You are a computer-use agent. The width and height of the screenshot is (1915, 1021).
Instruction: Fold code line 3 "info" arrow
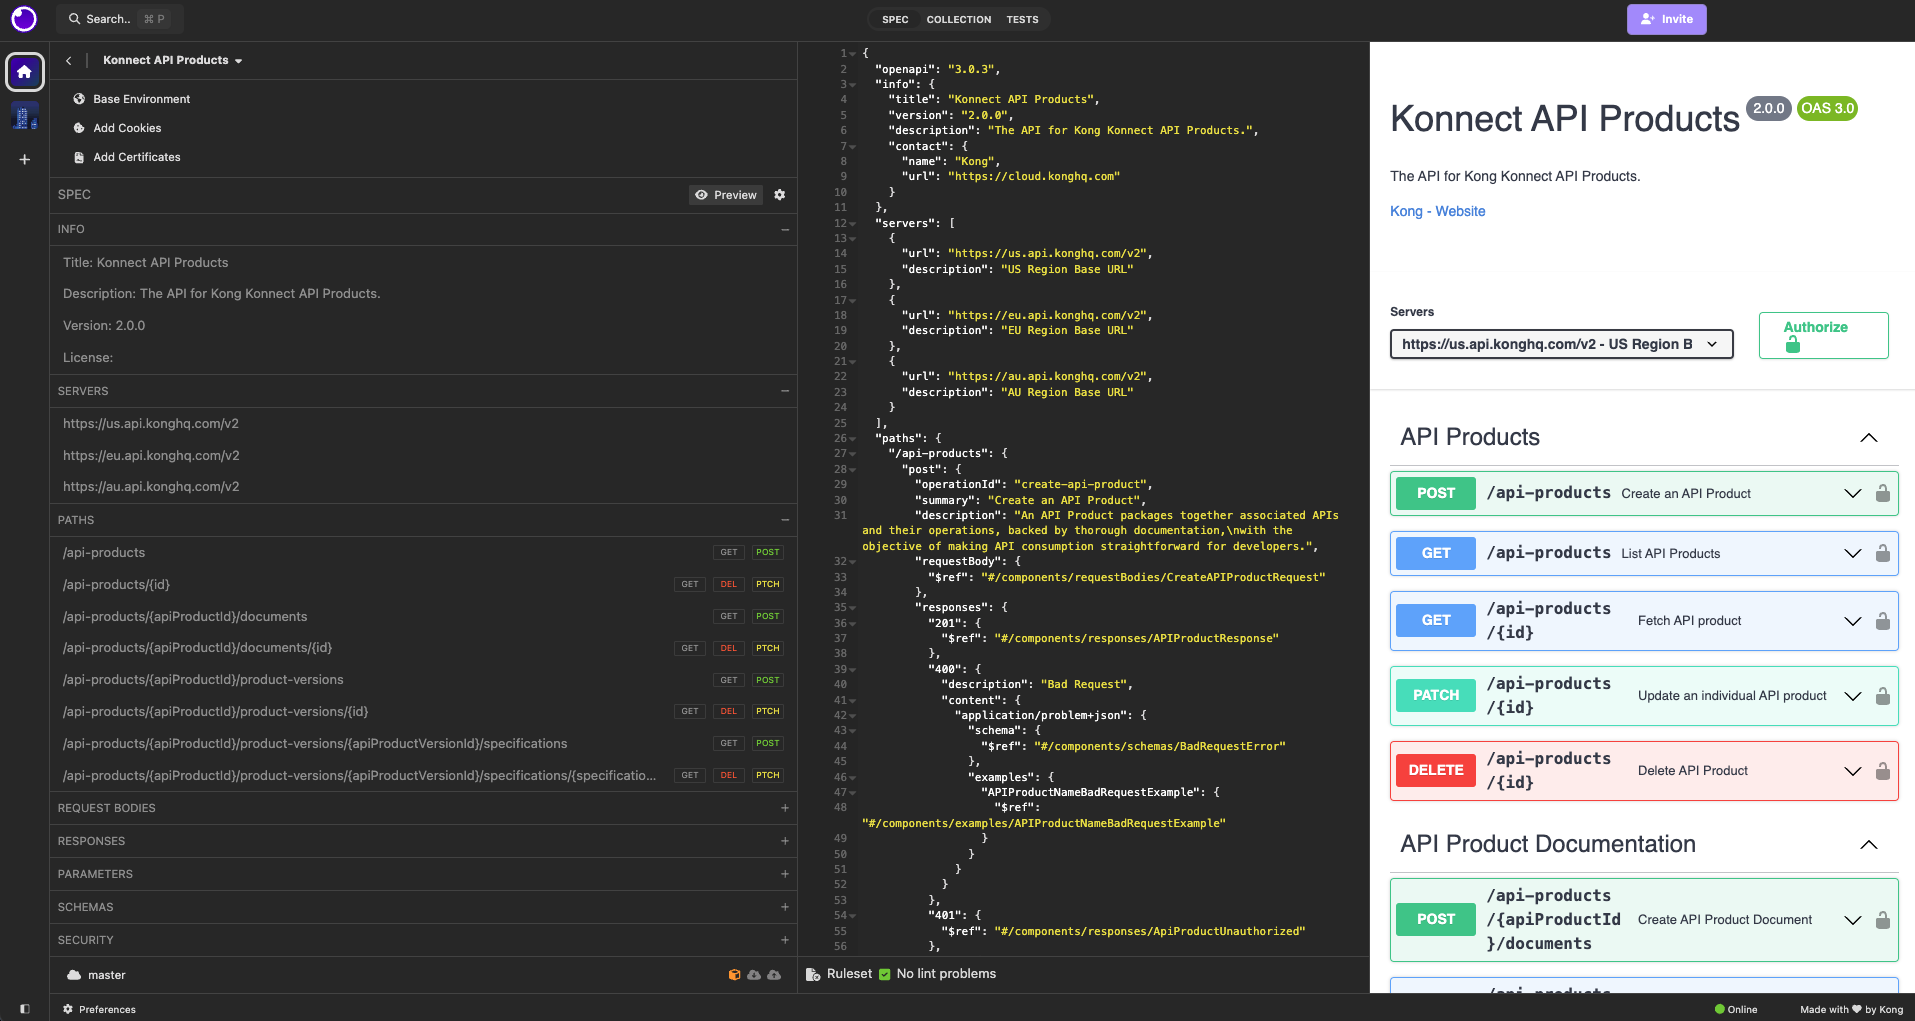(x=853, y=85)
